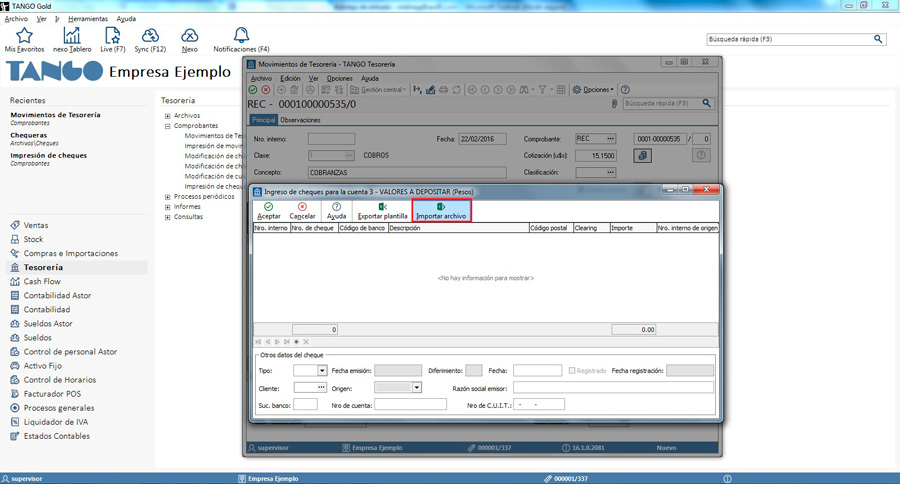Go to last record in Movimientos toolbar
900x484 pixels.
[x=511, y=90]
